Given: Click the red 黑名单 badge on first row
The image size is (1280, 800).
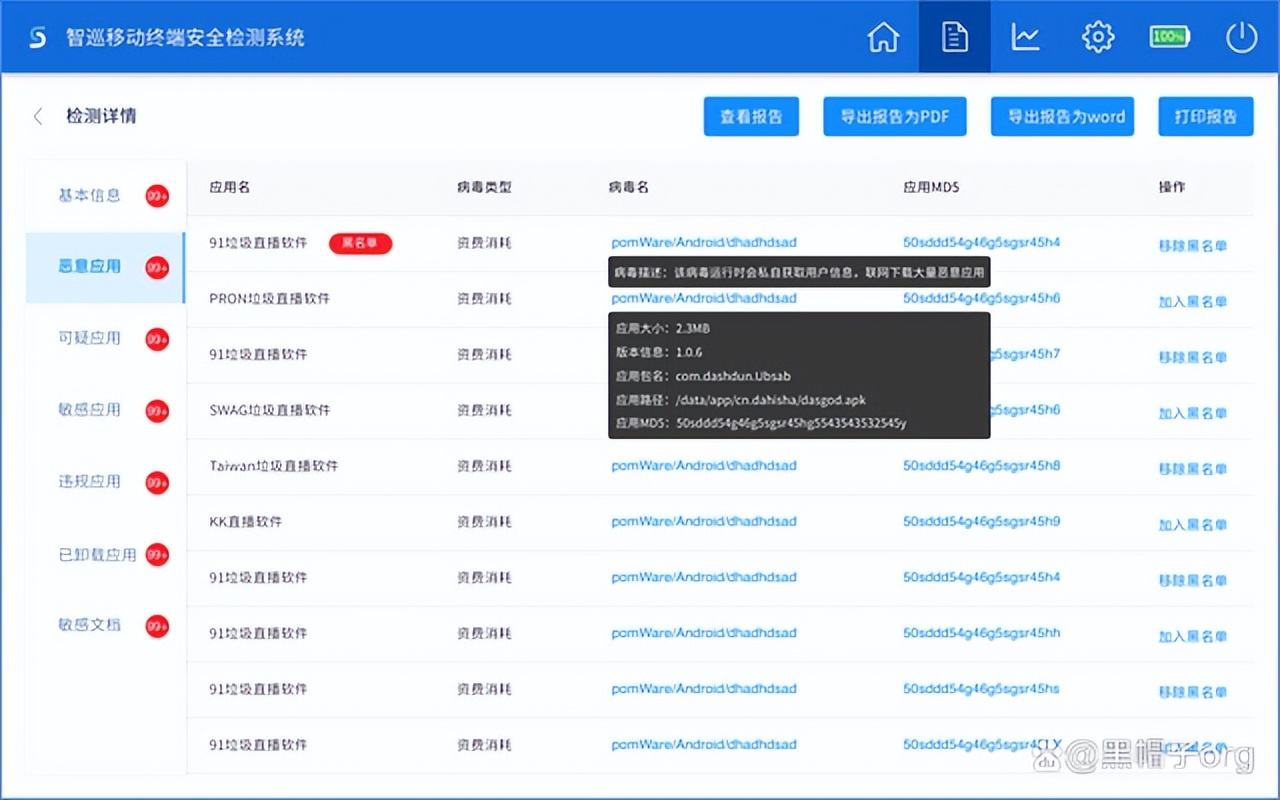Looking at the screenshot, I should click(x=360, y=243).
